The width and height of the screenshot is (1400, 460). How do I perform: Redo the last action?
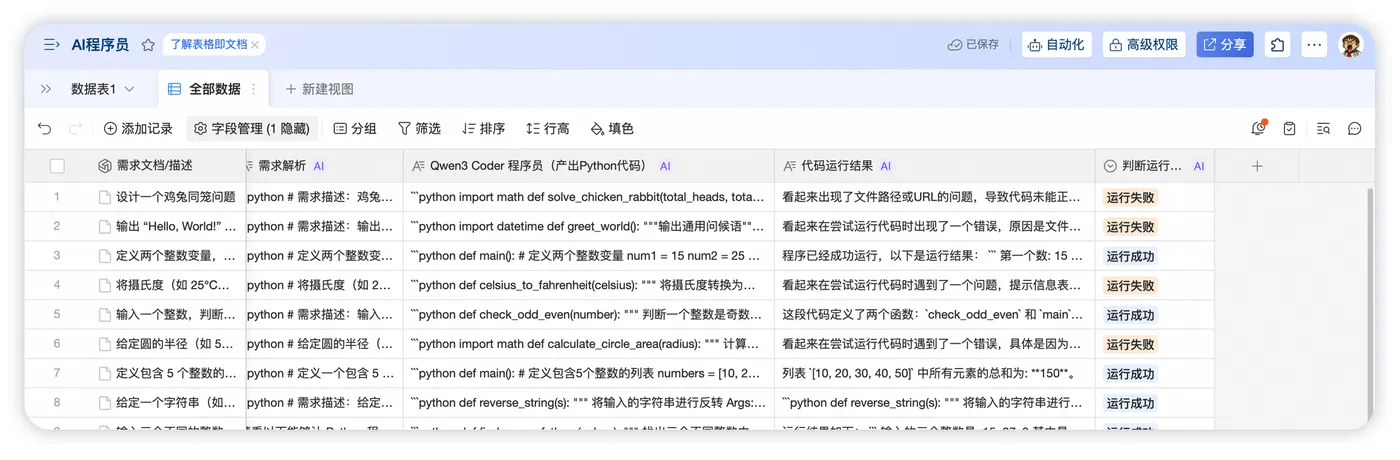[75, 129]
